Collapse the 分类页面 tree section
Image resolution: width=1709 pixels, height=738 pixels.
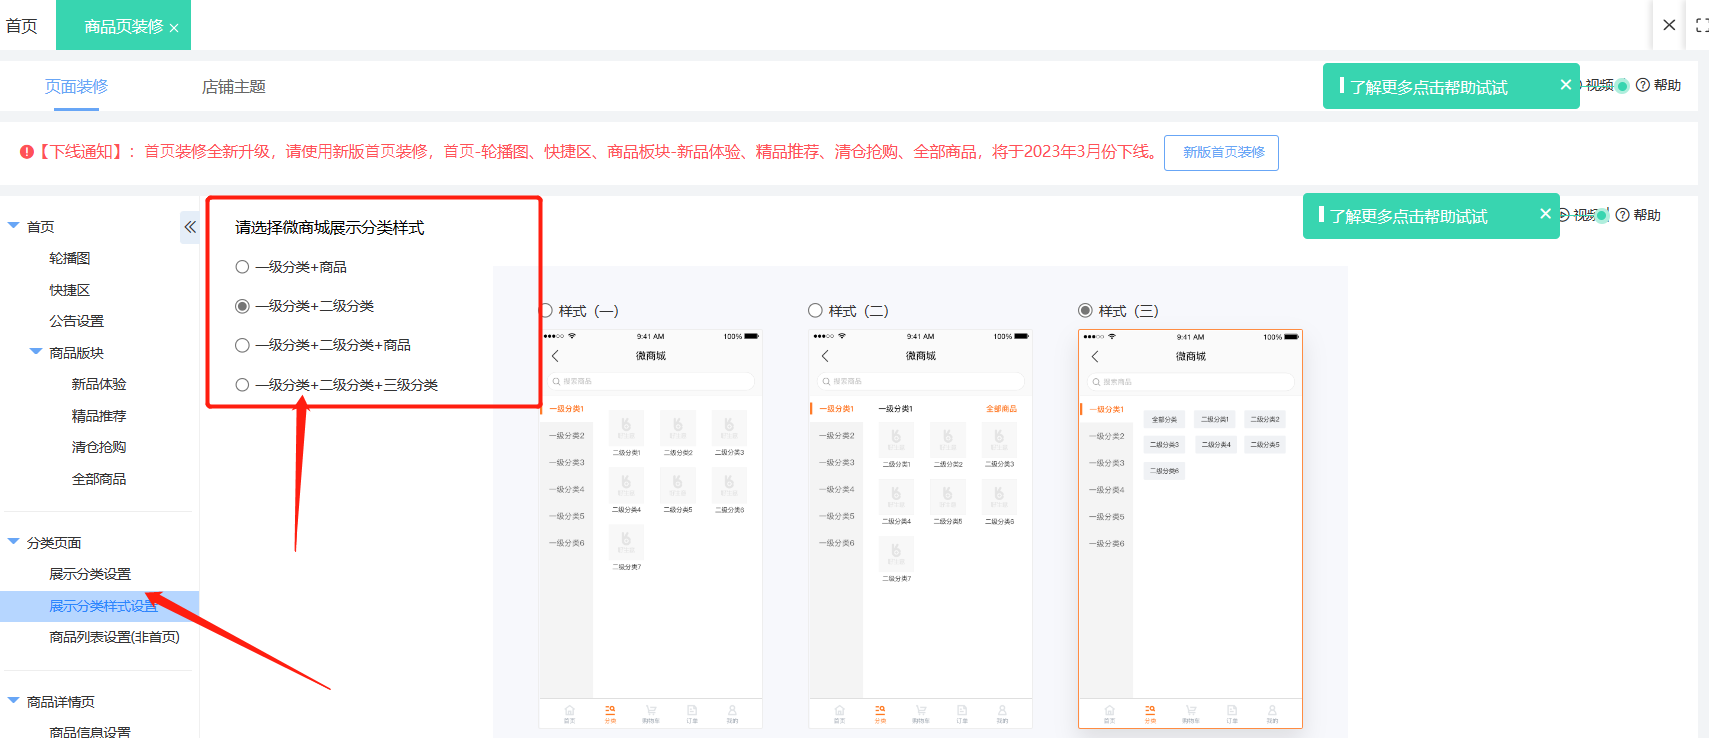point(14,542)
